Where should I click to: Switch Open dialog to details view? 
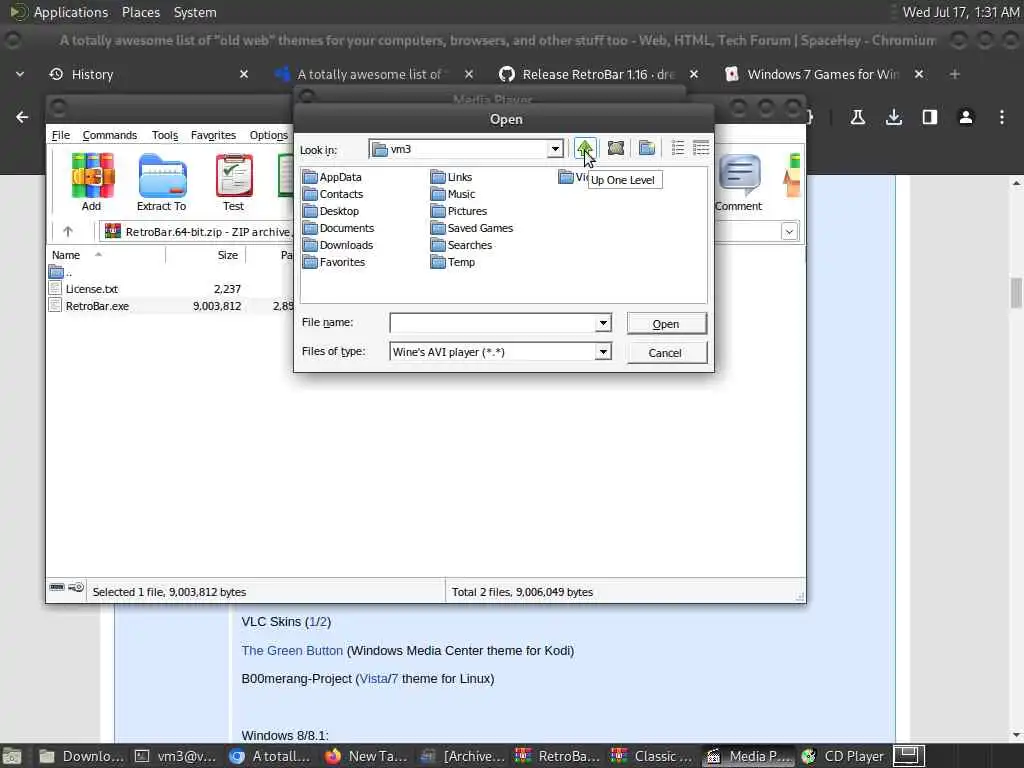click(701, 148)
